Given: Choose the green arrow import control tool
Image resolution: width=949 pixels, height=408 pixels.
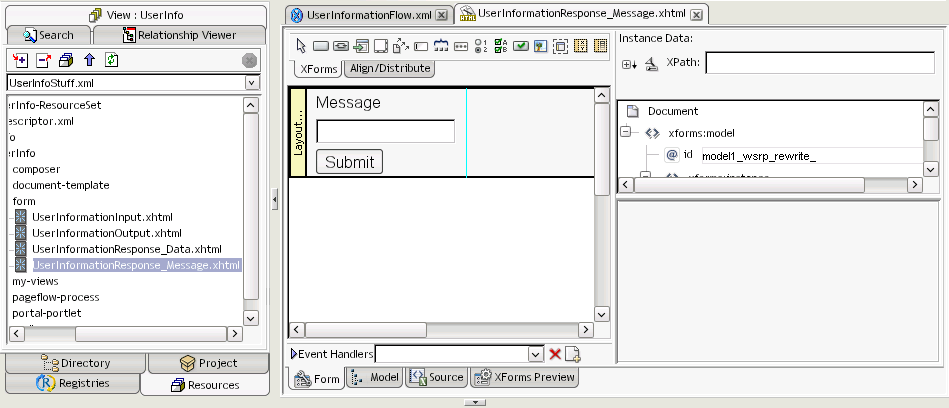Looking at the screenshot, I should [361, 46].
